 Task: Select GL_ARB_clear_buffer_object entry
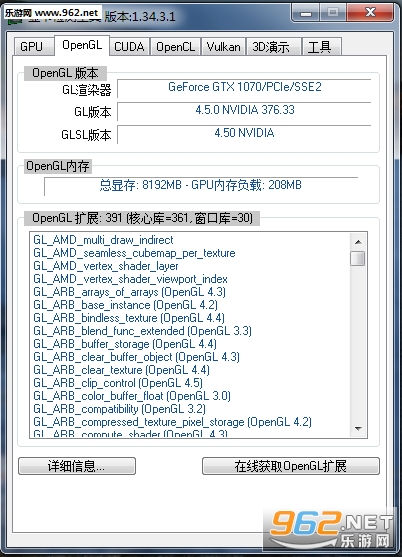(136, 357)
